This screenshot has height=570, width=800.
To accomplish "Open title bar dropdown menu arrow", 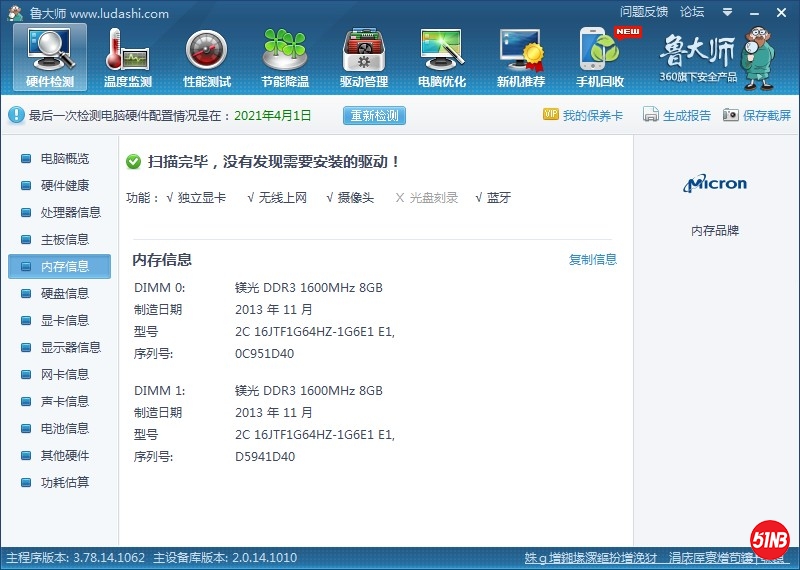I will (726, 12).
